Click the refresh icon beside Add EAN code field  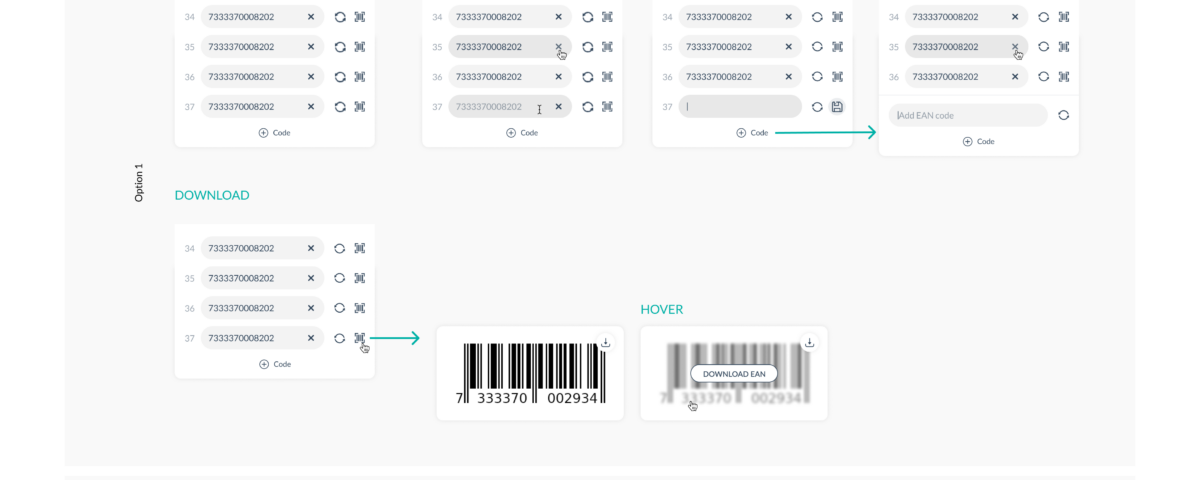[x=1063, y=115]
